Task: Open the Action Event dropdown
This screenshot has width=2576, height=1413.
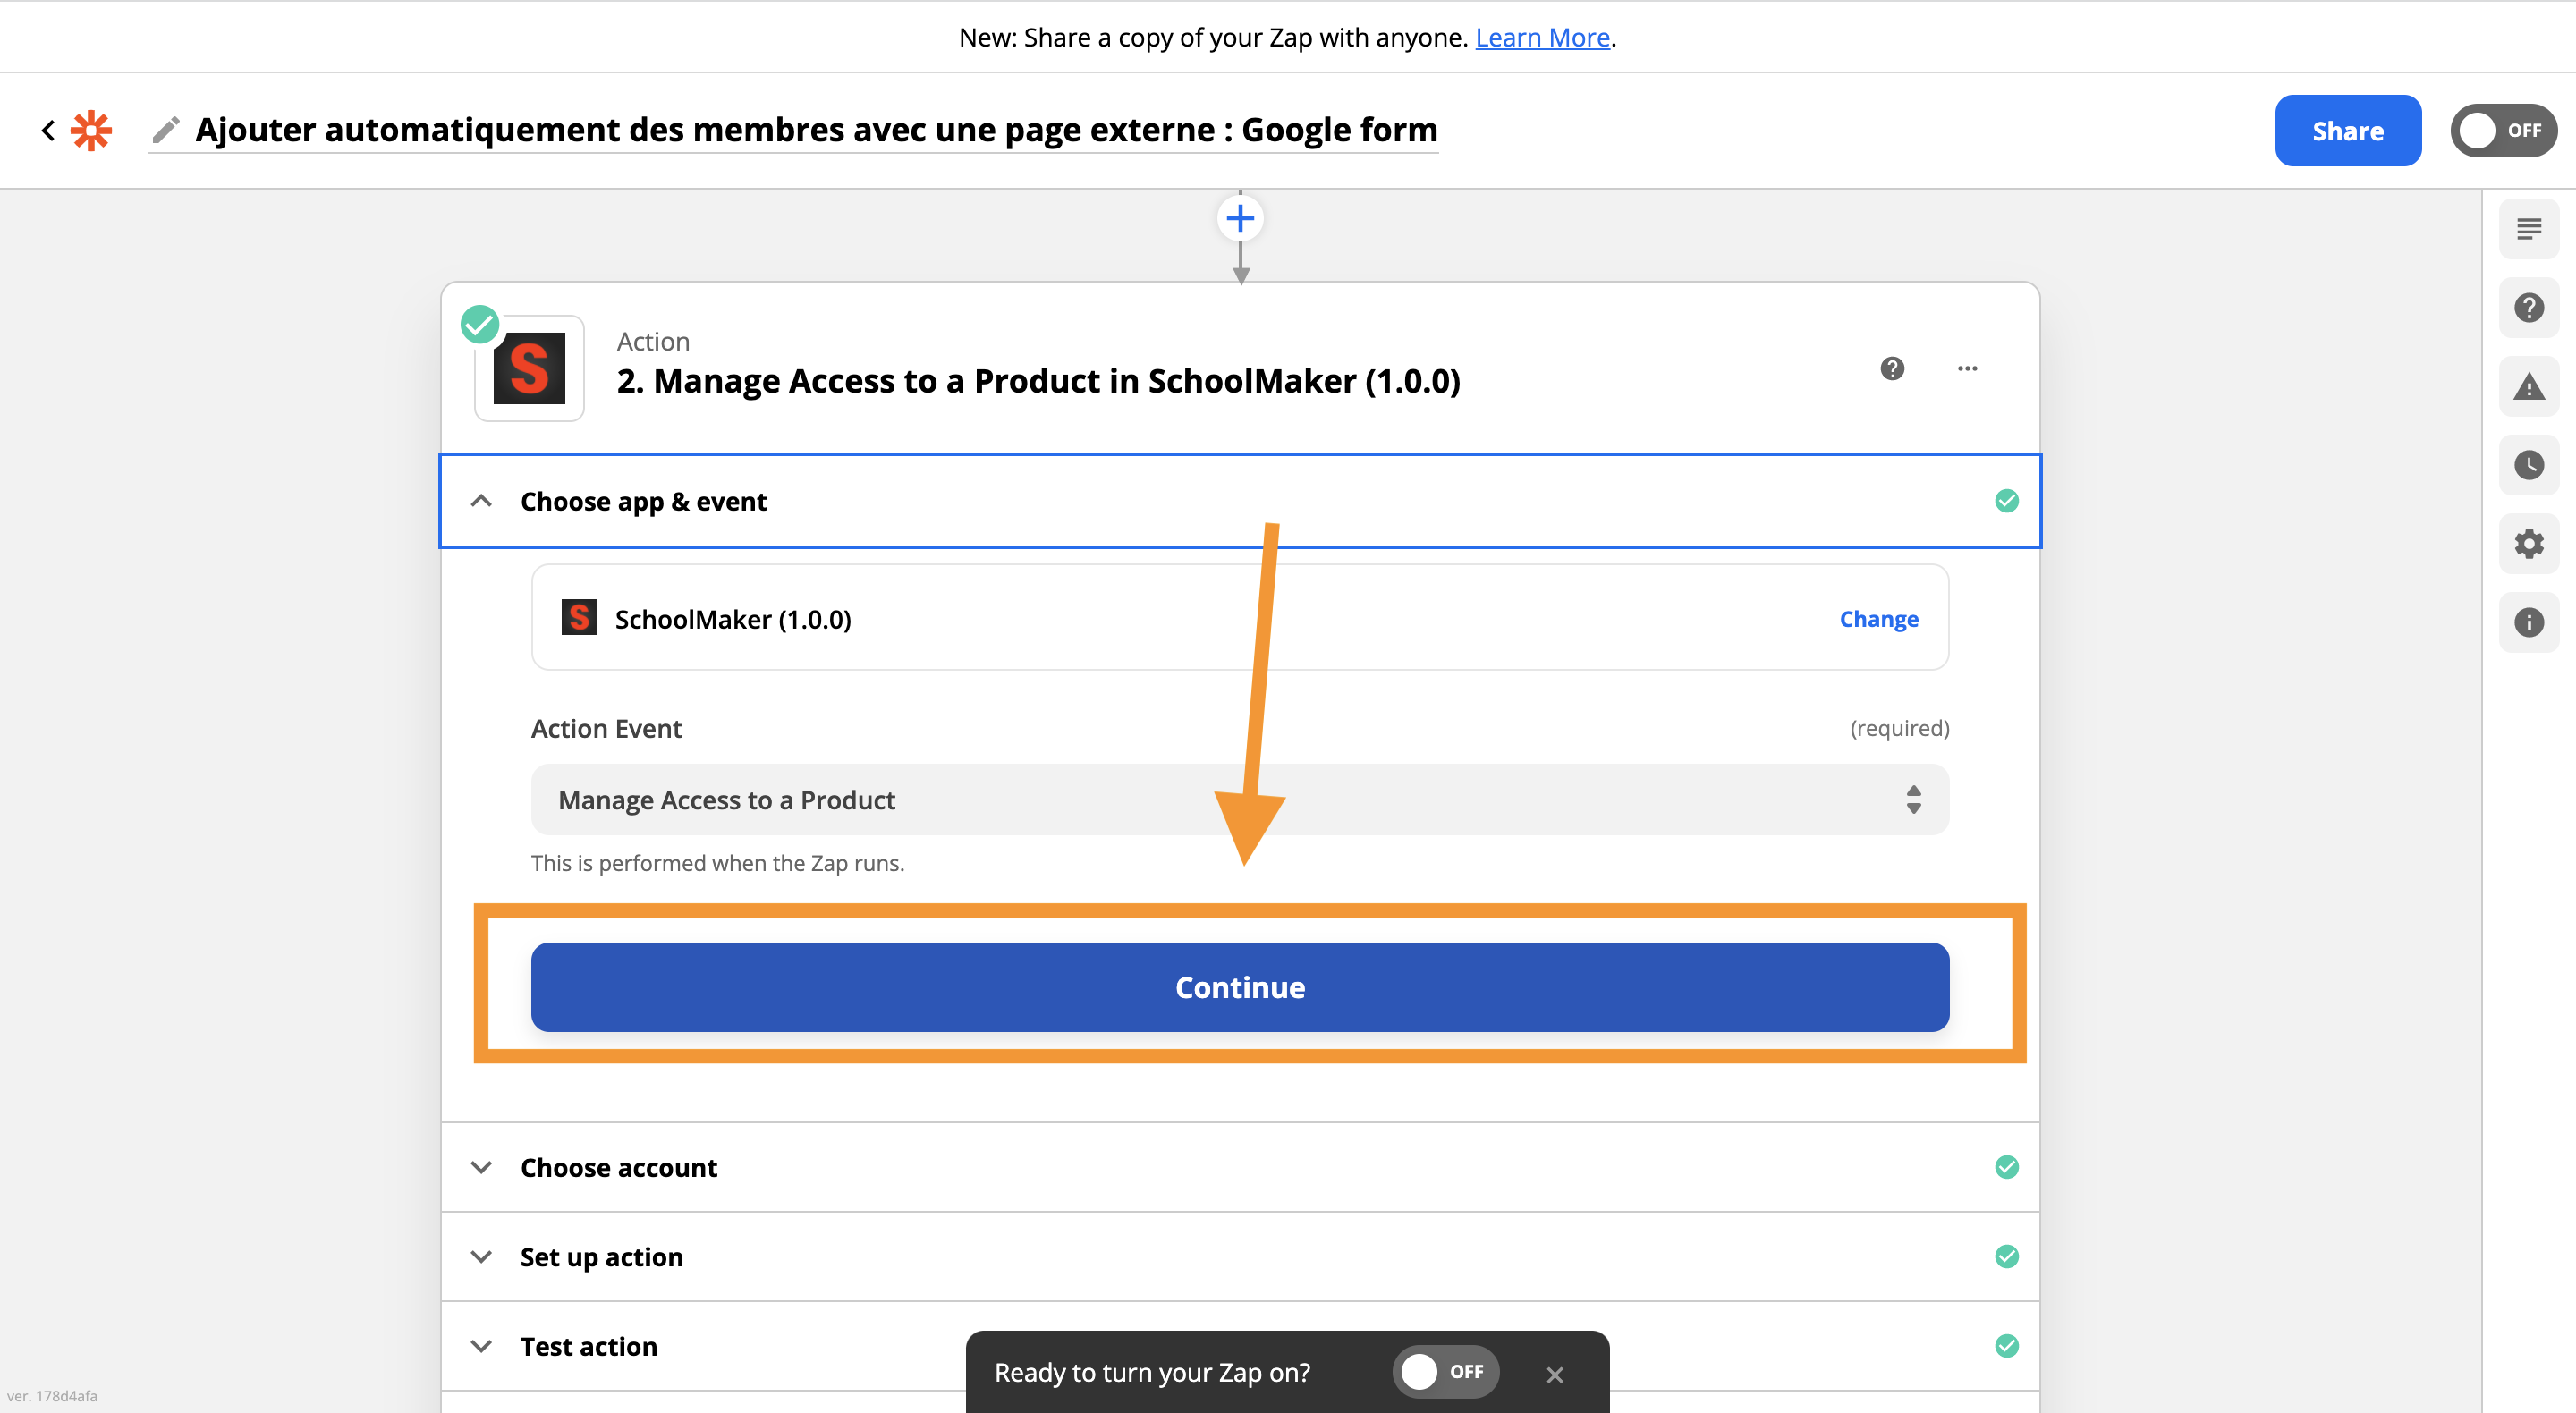Action: pos(1239,800)
